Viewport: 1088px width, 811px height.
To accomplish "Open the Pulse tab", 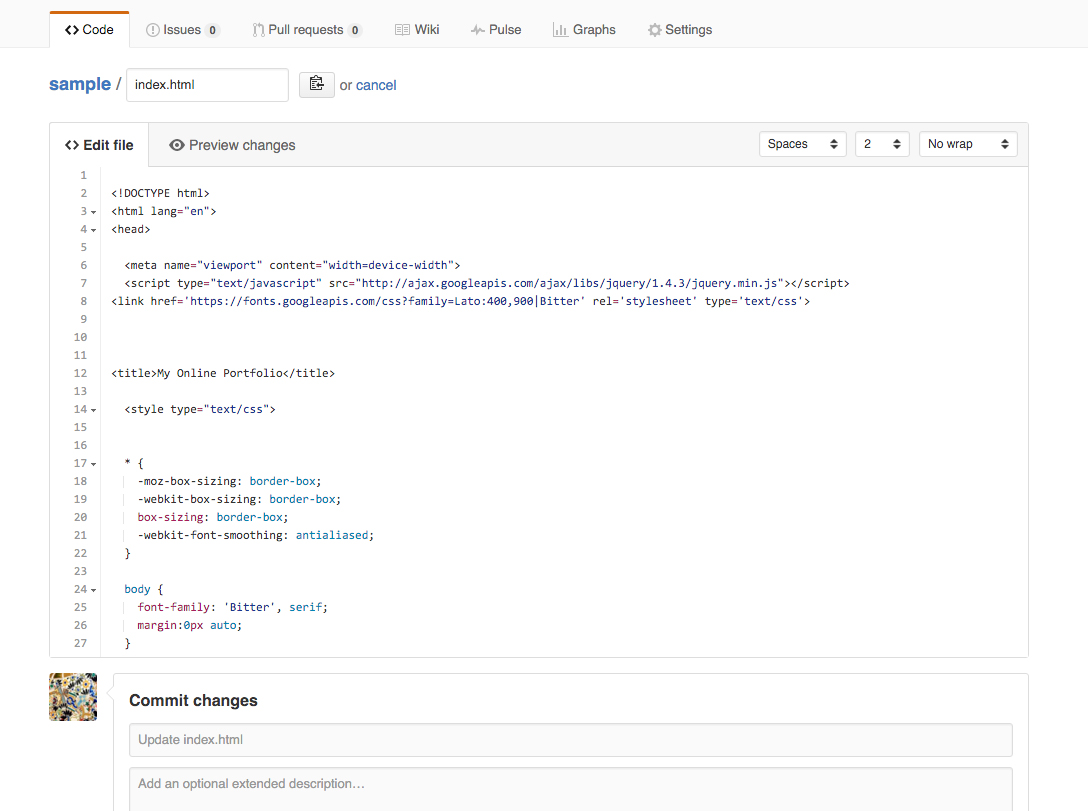I will (495, 30).
